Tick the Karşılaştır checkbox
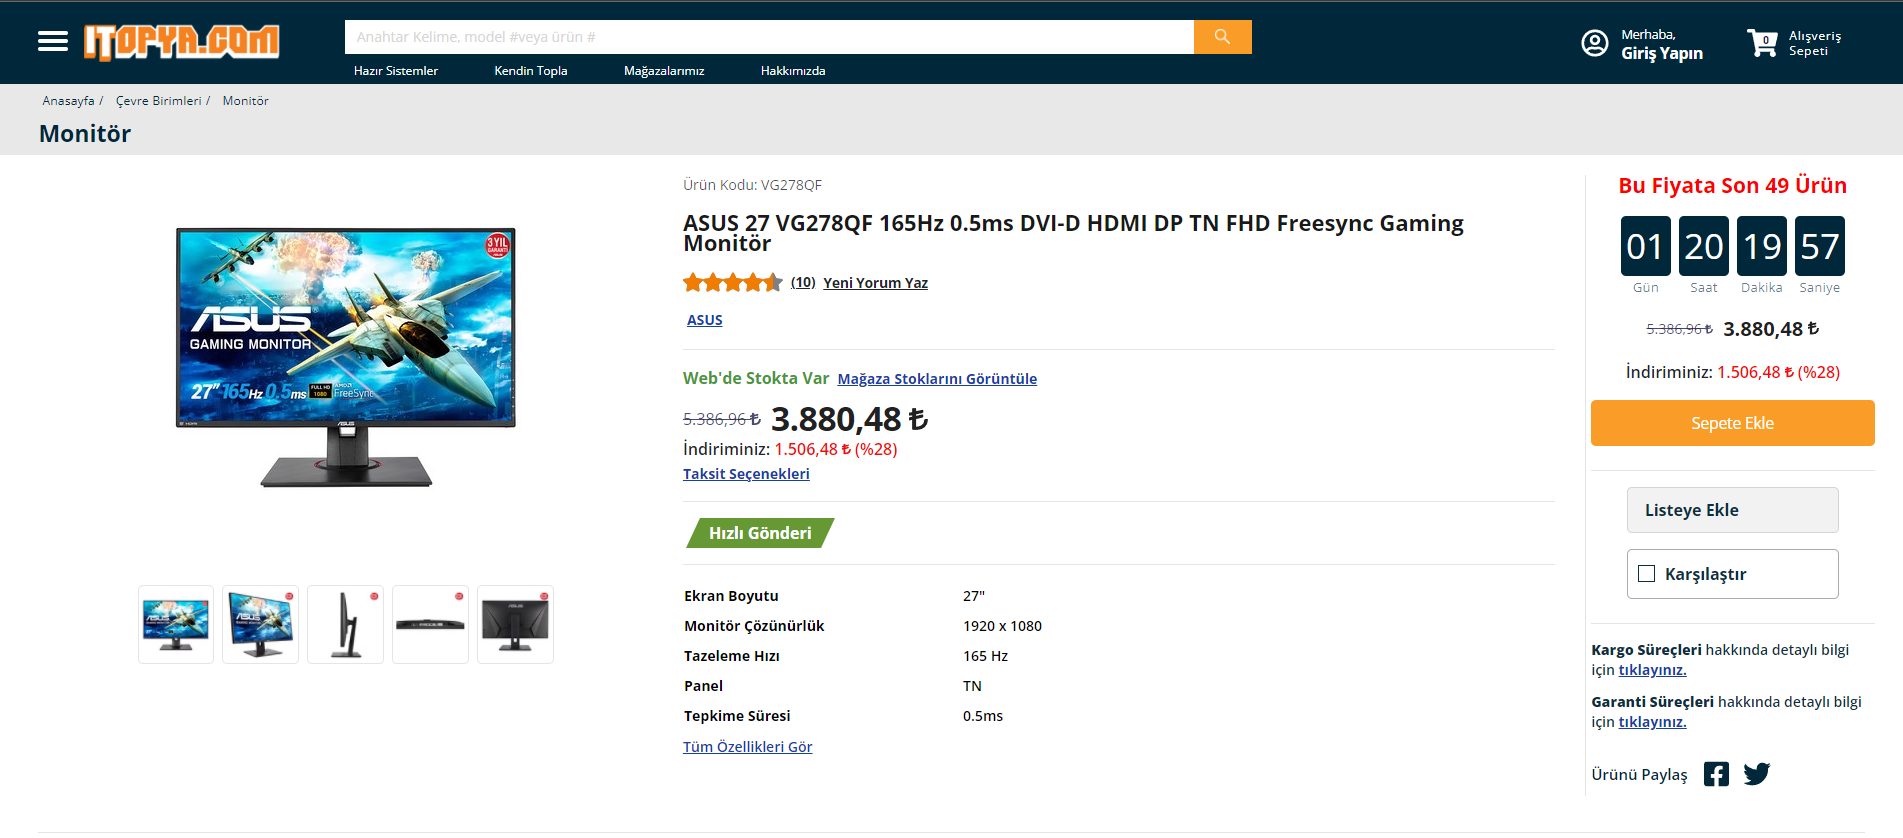The image size is (1903, 838). pyautogui.click(x=1646, y=574)
